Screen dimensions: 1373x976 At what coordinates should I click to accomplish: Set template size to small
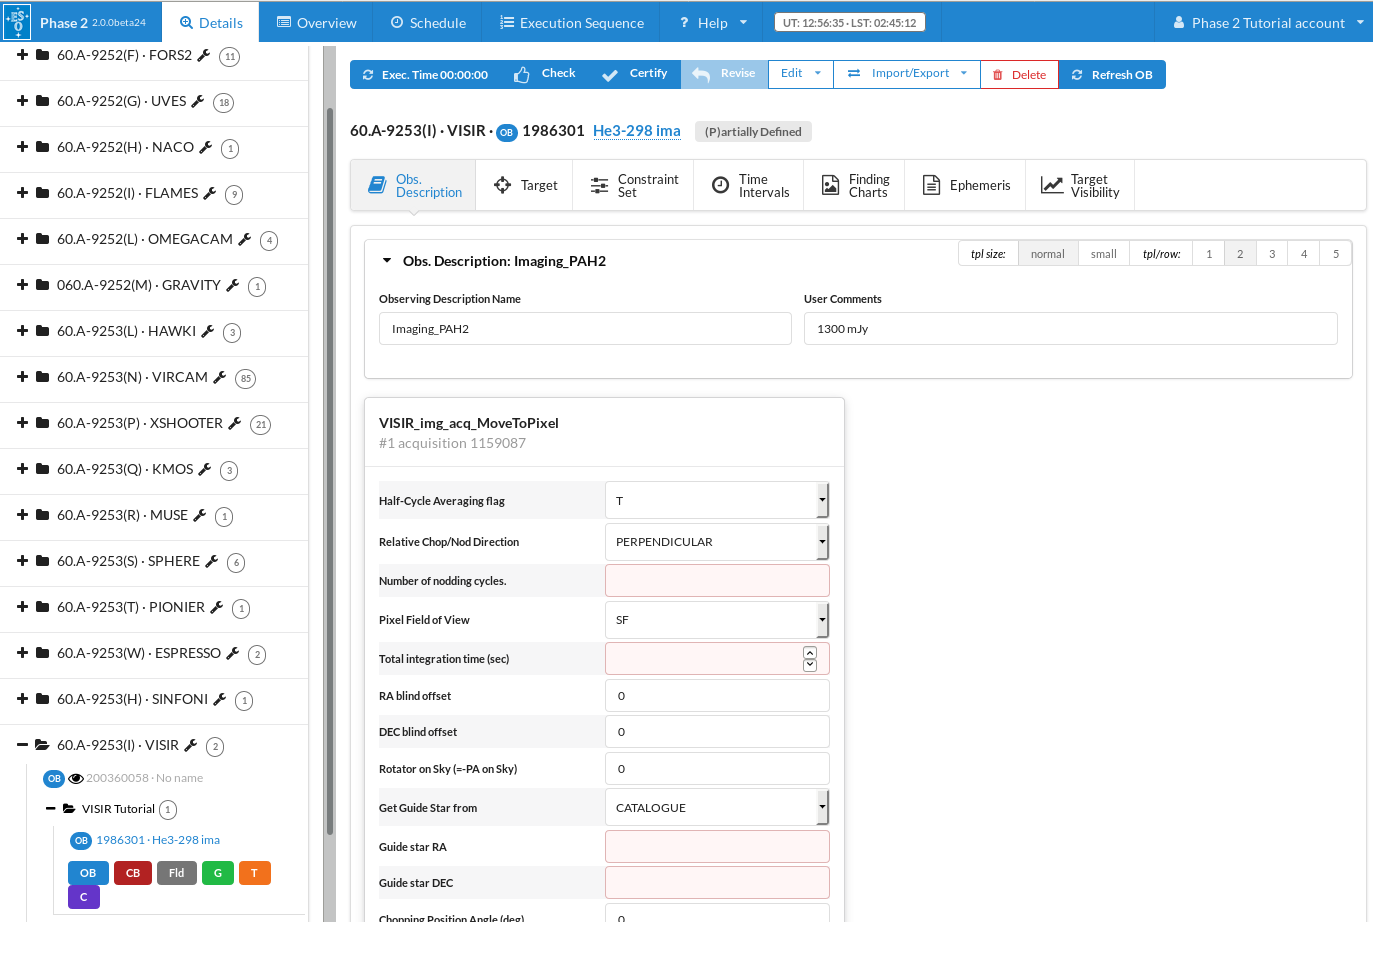coord(1103,254)
